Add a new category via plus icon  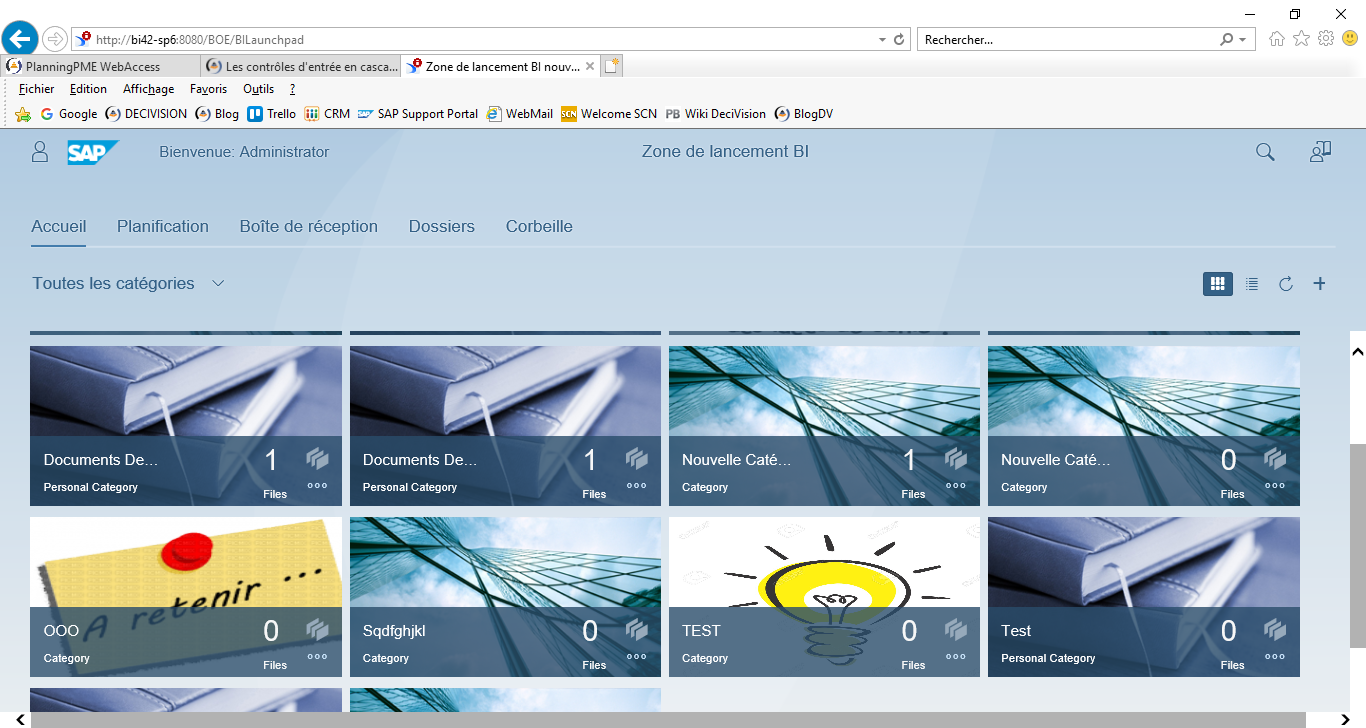[x=1319, y=284]
